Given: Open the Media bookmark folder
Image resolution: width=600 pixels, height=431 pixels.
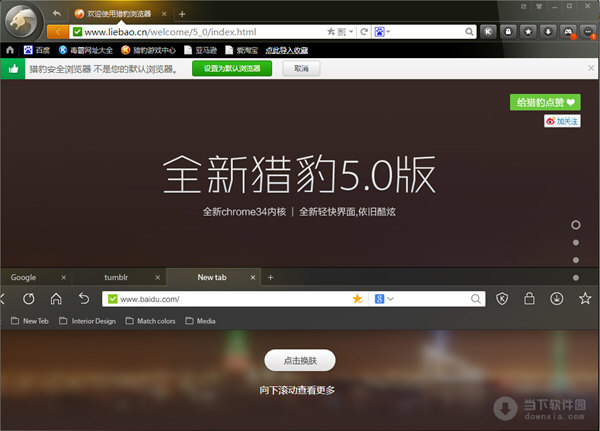Looking at the screenshot, I should pos(201,321).
